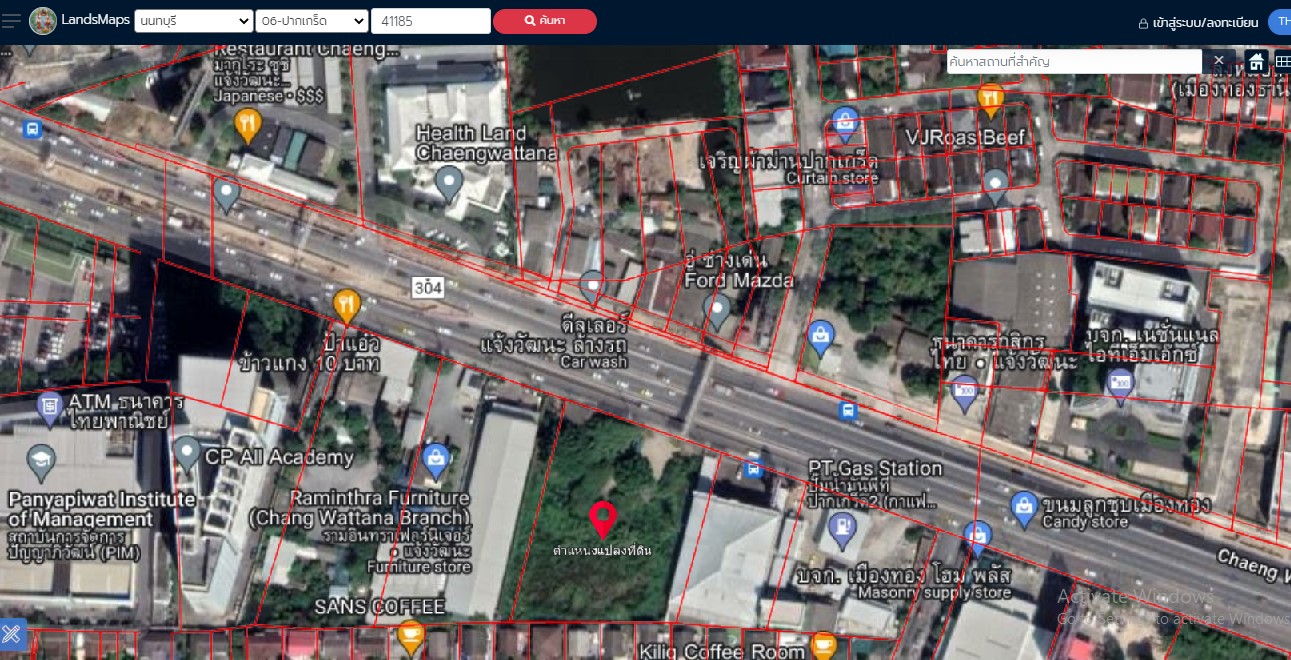Open the เข้าสู่ระบบ/ลงทะเบียน login link
The image size is (1291, 660).
1206,22
